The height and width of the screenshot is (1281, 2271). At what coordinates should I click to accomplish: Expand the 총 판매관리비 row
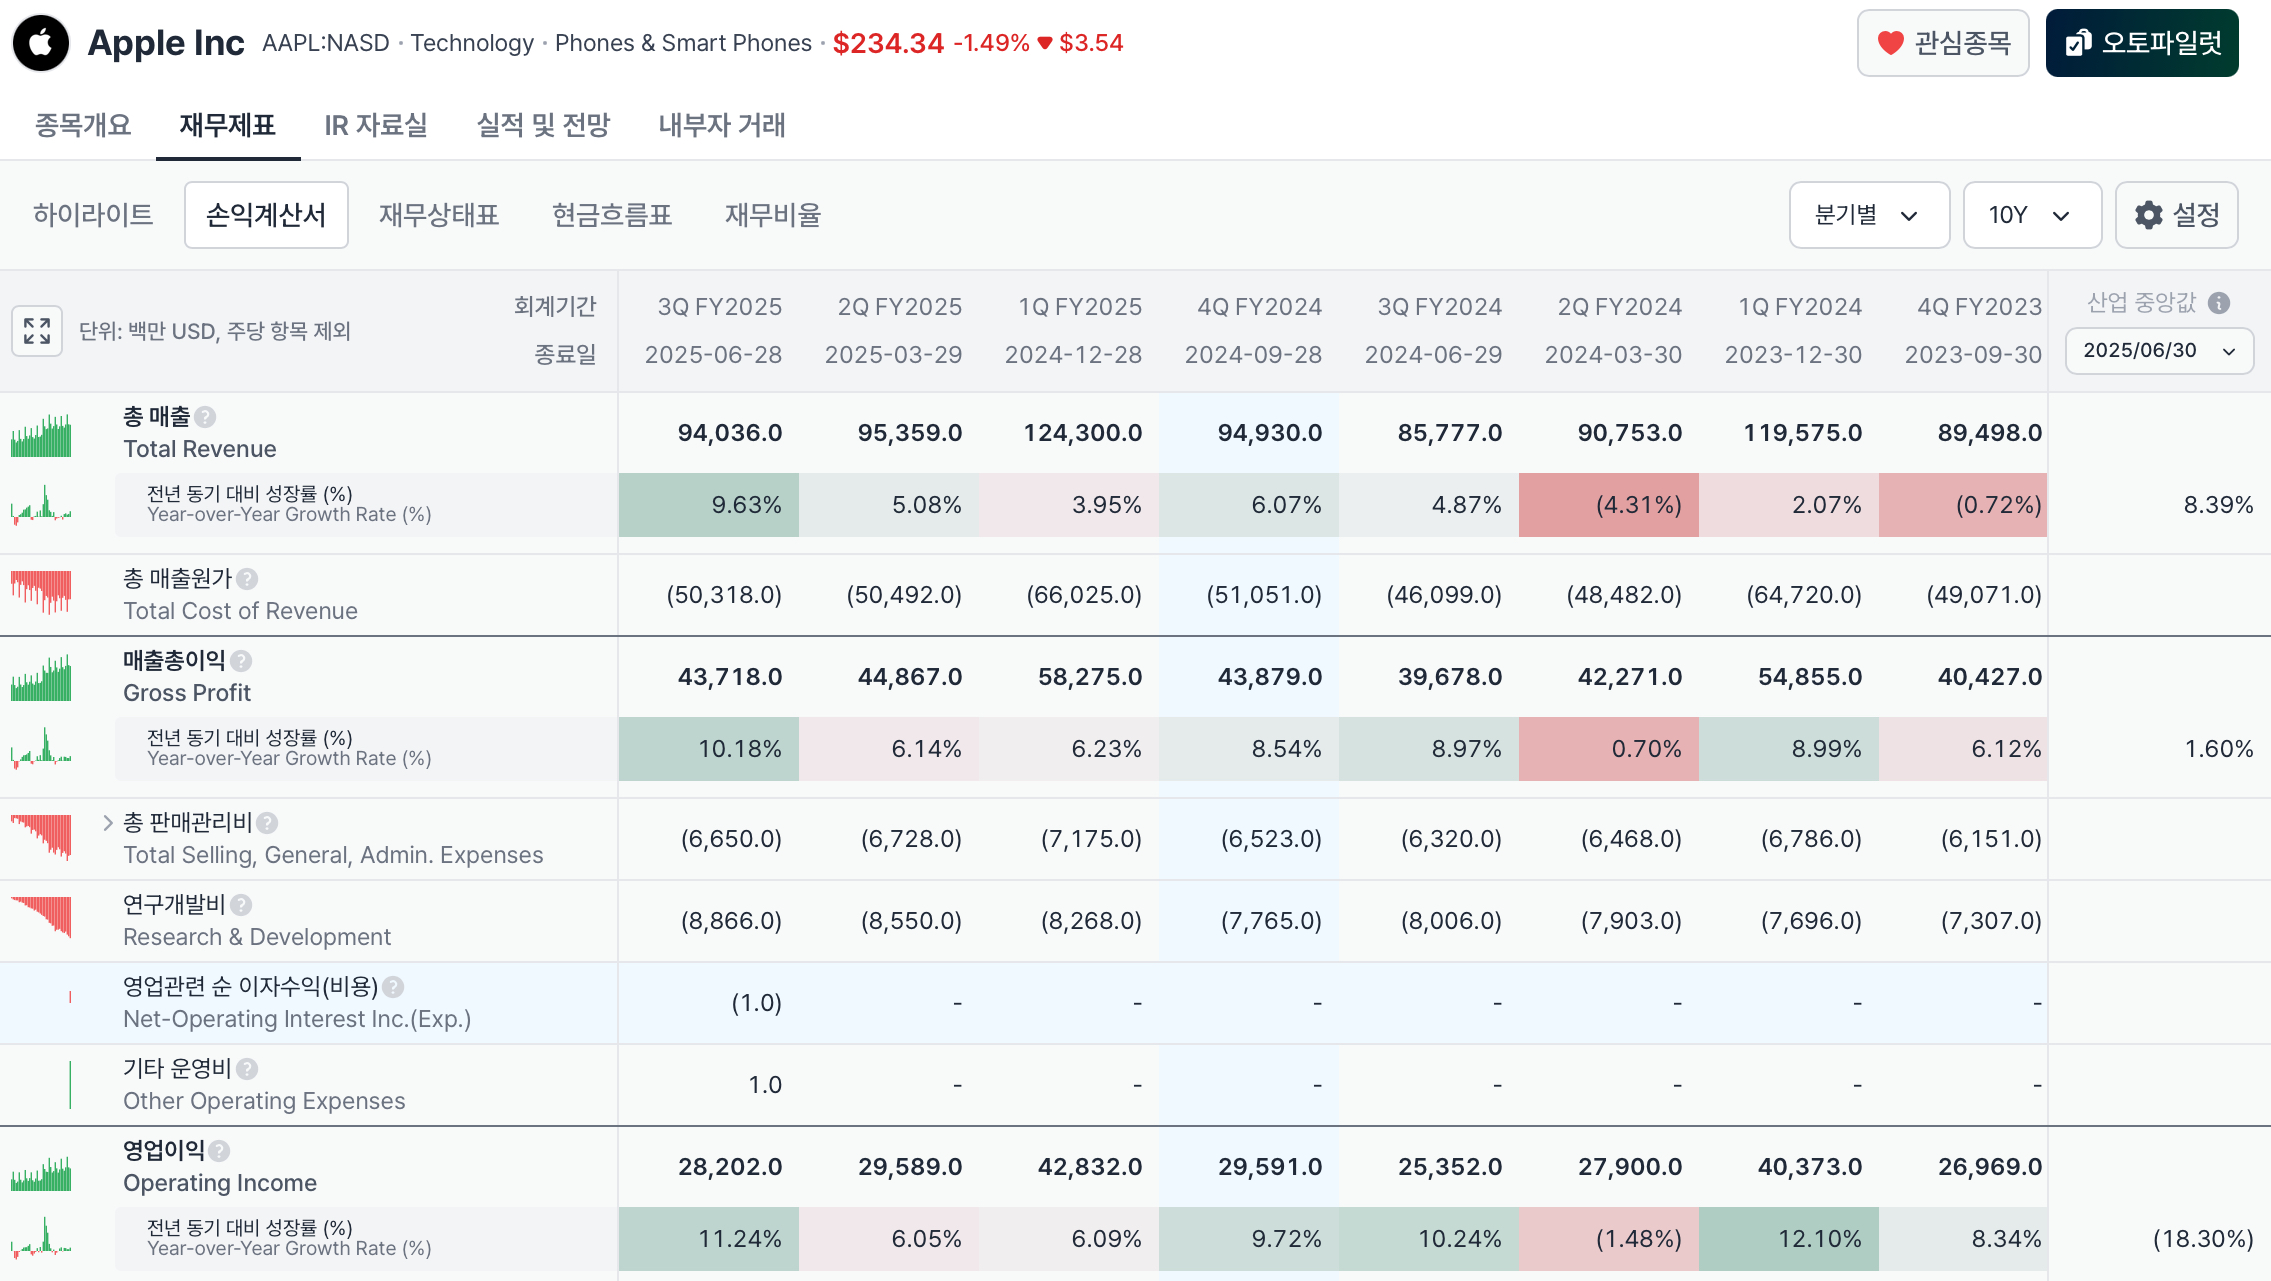(x=108, y=823)
